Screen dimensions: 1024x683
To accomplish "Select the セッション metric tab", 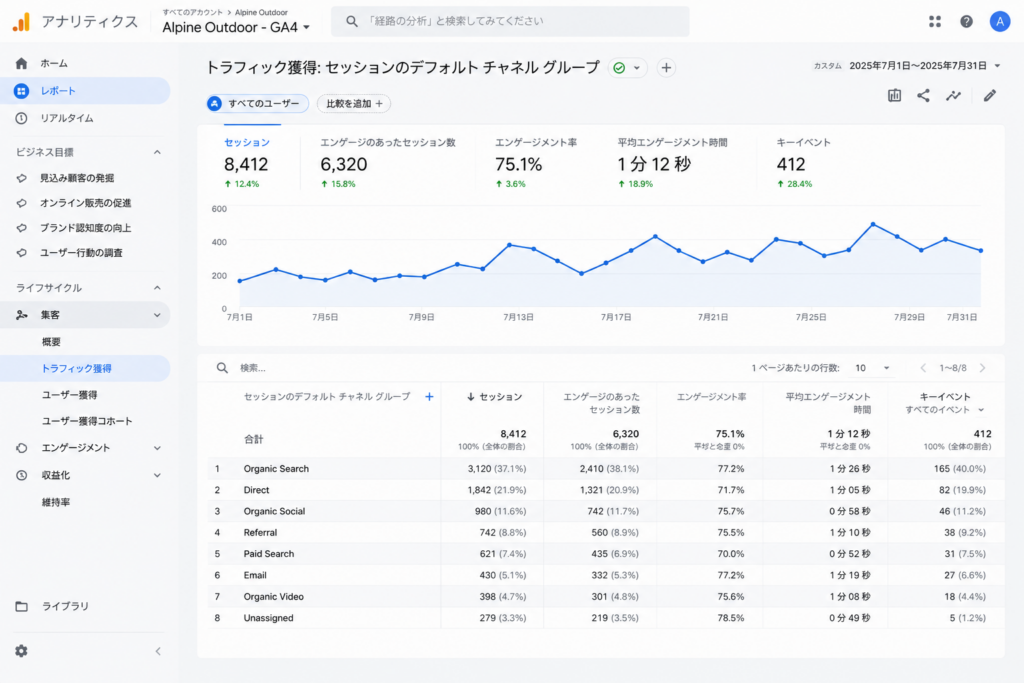I will pyautogui.click(x=252, y=162).
